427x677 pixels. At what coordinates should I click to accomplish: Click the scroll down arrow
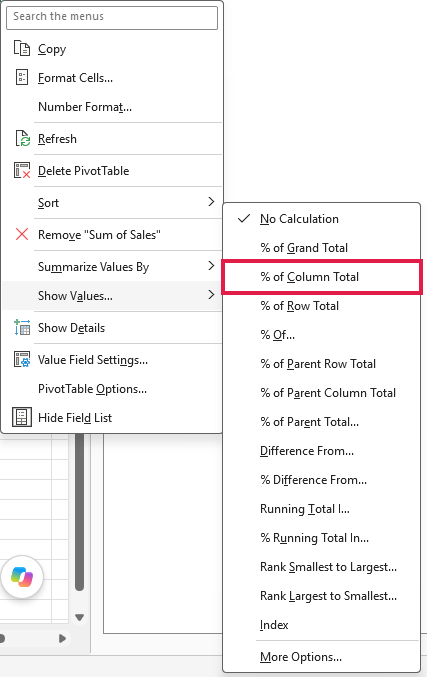tap(79, 617)
